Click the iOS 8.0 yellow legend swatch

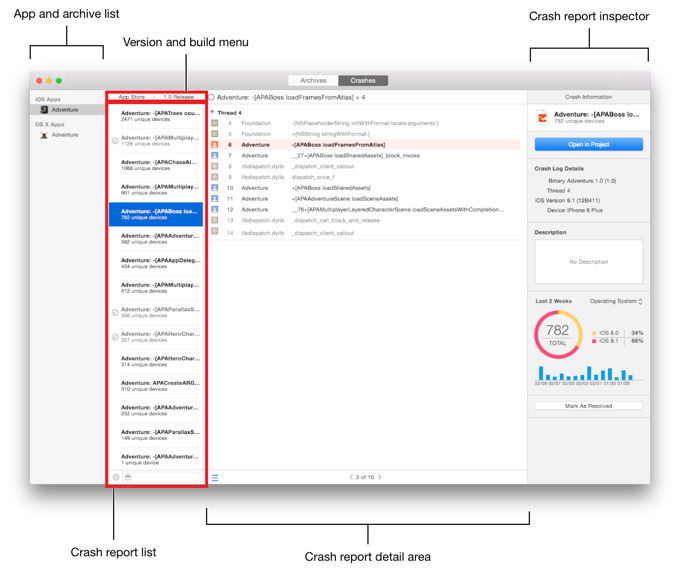coord(594,333)
